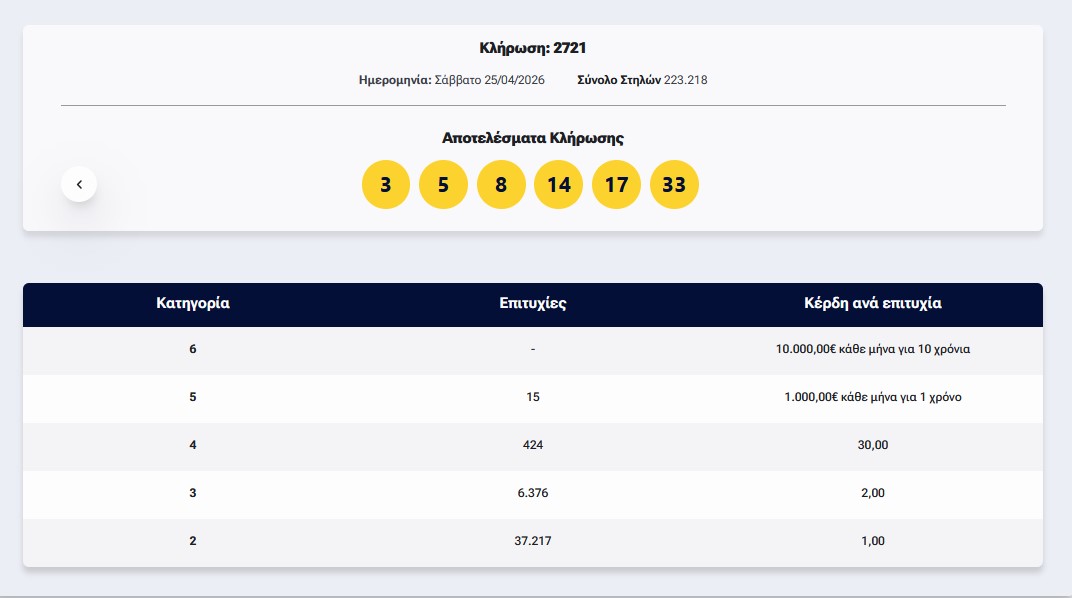
Task: Go to the previous draw with the left chevron
Action: tap(79, 184)
